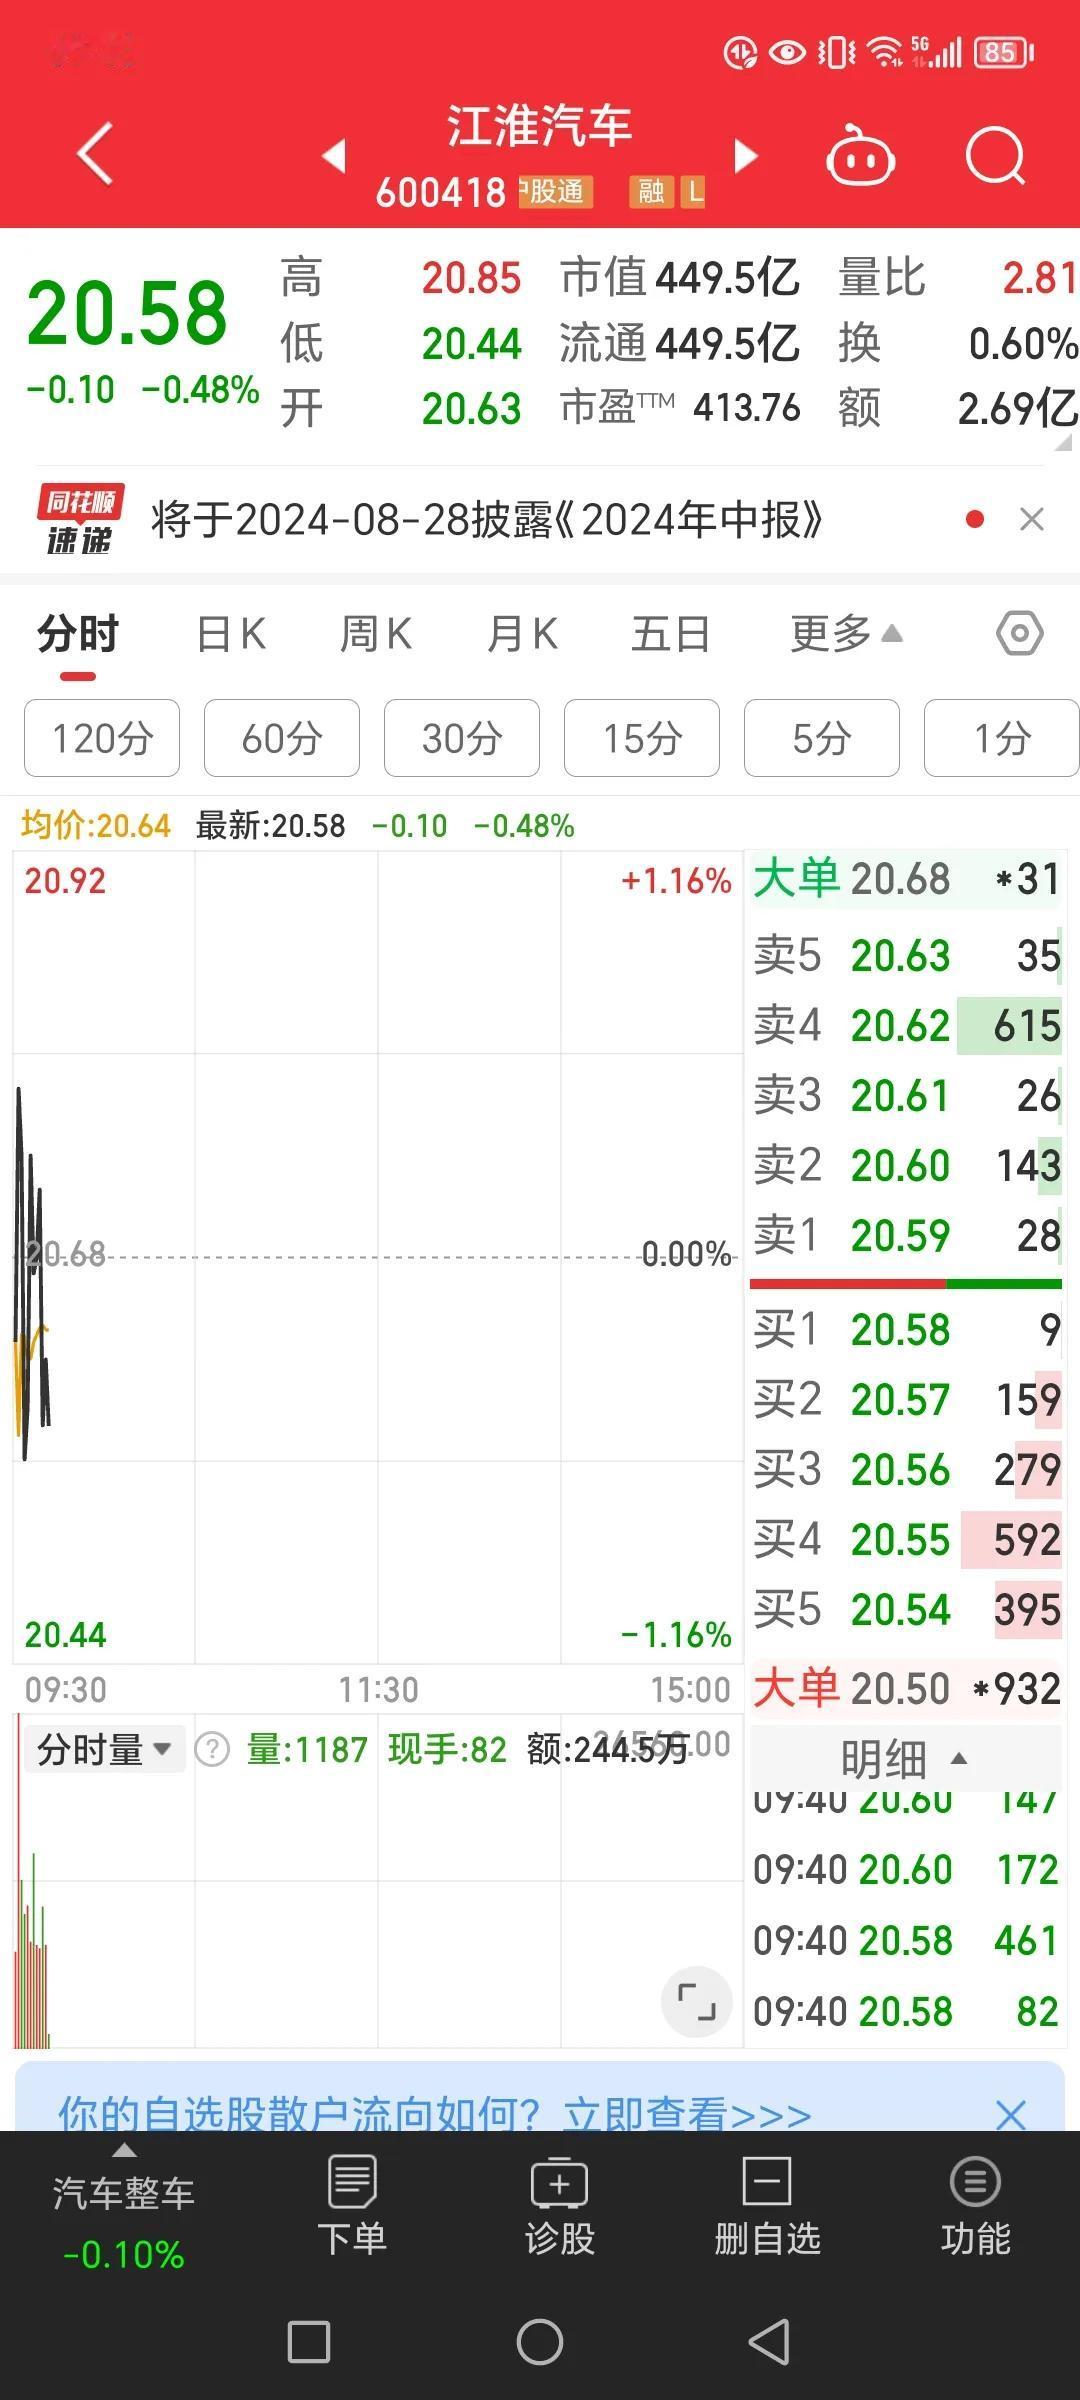Tap 买2 price 20.57 row

[x=906, y=1399]
